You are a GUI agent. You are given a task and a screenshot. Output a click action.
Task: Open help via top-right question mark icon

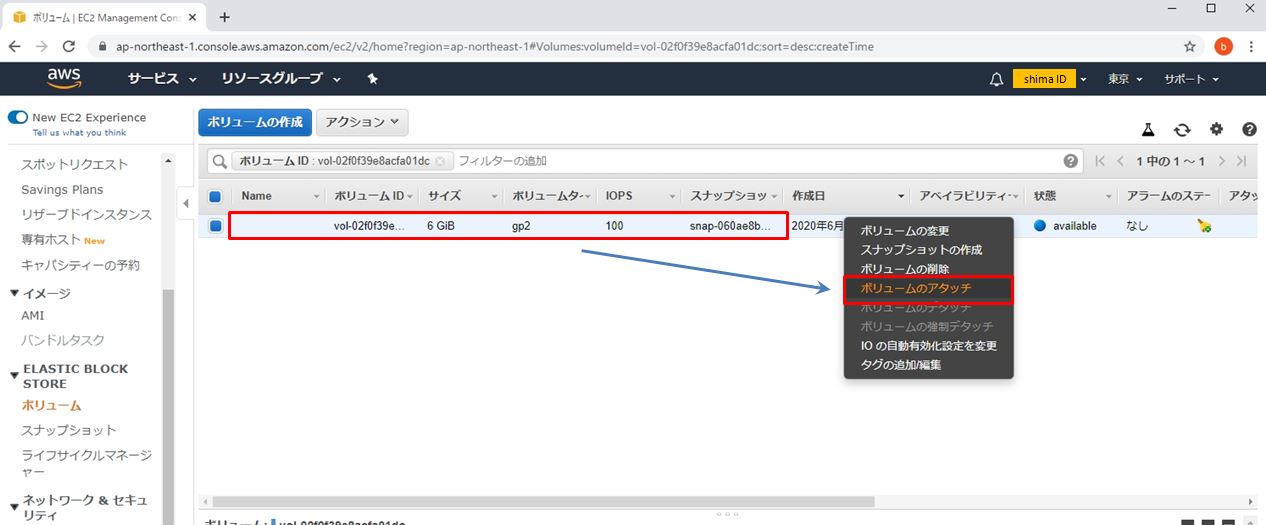pyautogui.click(x=1249, y=130)
